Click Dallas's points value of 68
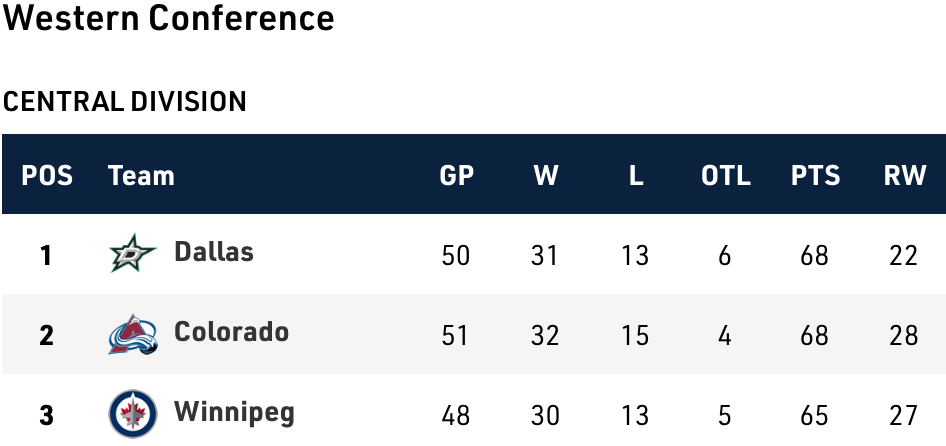The width and height of the screenshot is (946, 446). tap(814, 256)
